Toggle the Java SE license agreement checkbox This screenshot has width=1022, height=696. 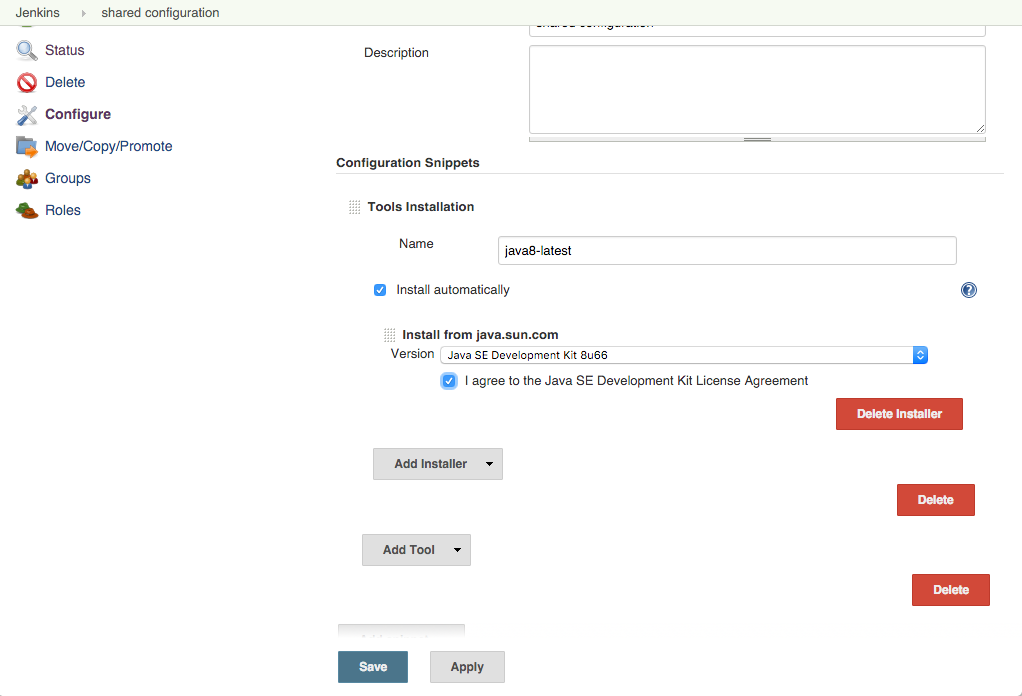[449, 381]
